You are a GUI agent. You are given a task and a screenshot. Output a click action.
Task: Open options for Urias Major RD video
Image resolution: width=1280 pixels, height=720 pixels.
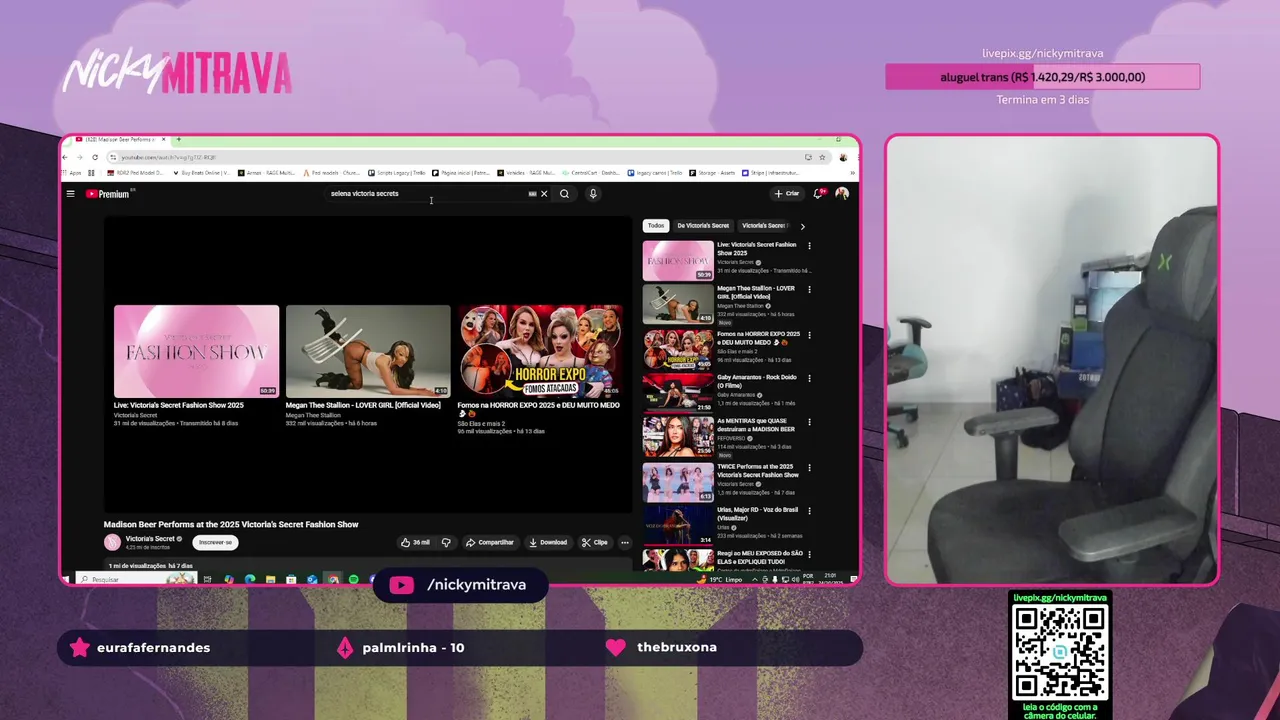(809, 512)
